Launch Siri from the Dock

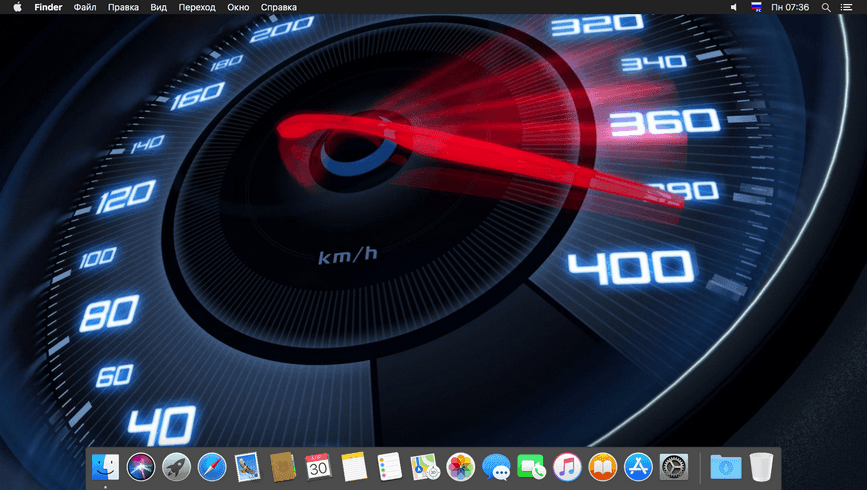(x=140, y=467)
